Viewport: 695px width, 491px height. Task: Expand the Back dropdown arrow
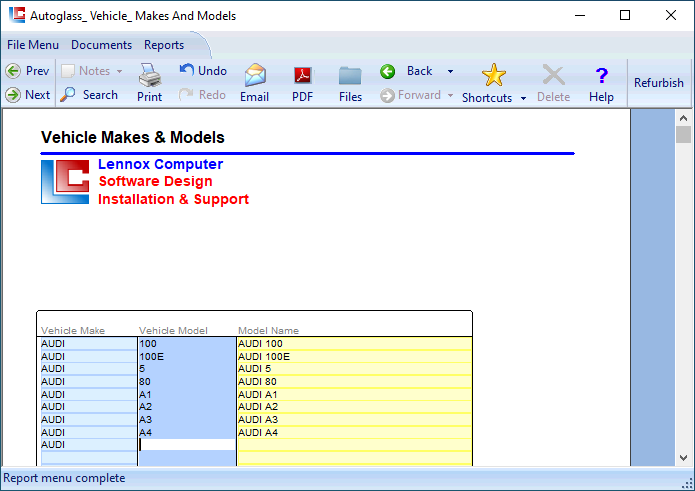(x=450, y=72)
